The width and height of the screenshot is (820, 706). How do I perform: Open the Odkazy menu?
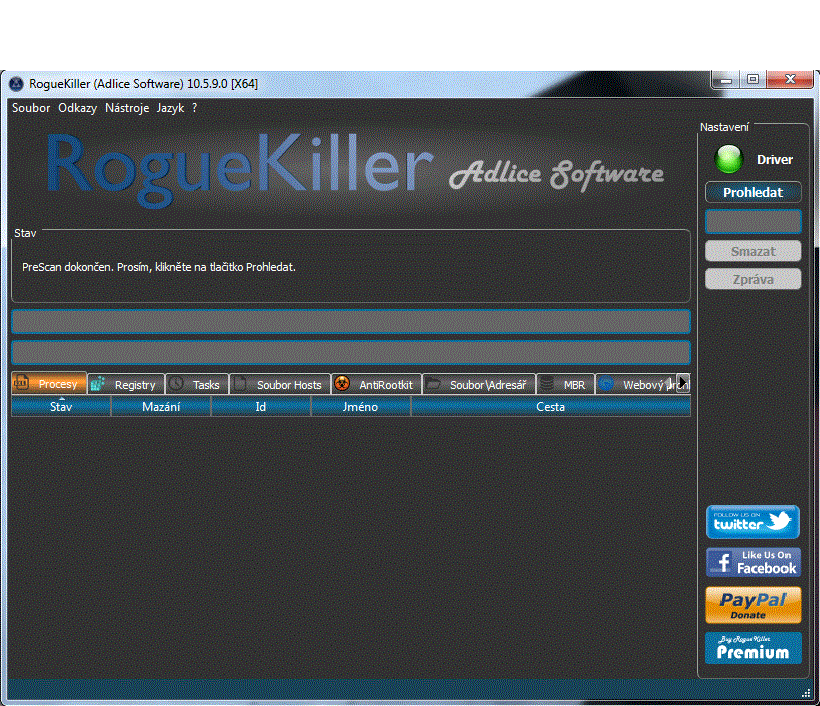pyautogui.click(x=77, y=108)
